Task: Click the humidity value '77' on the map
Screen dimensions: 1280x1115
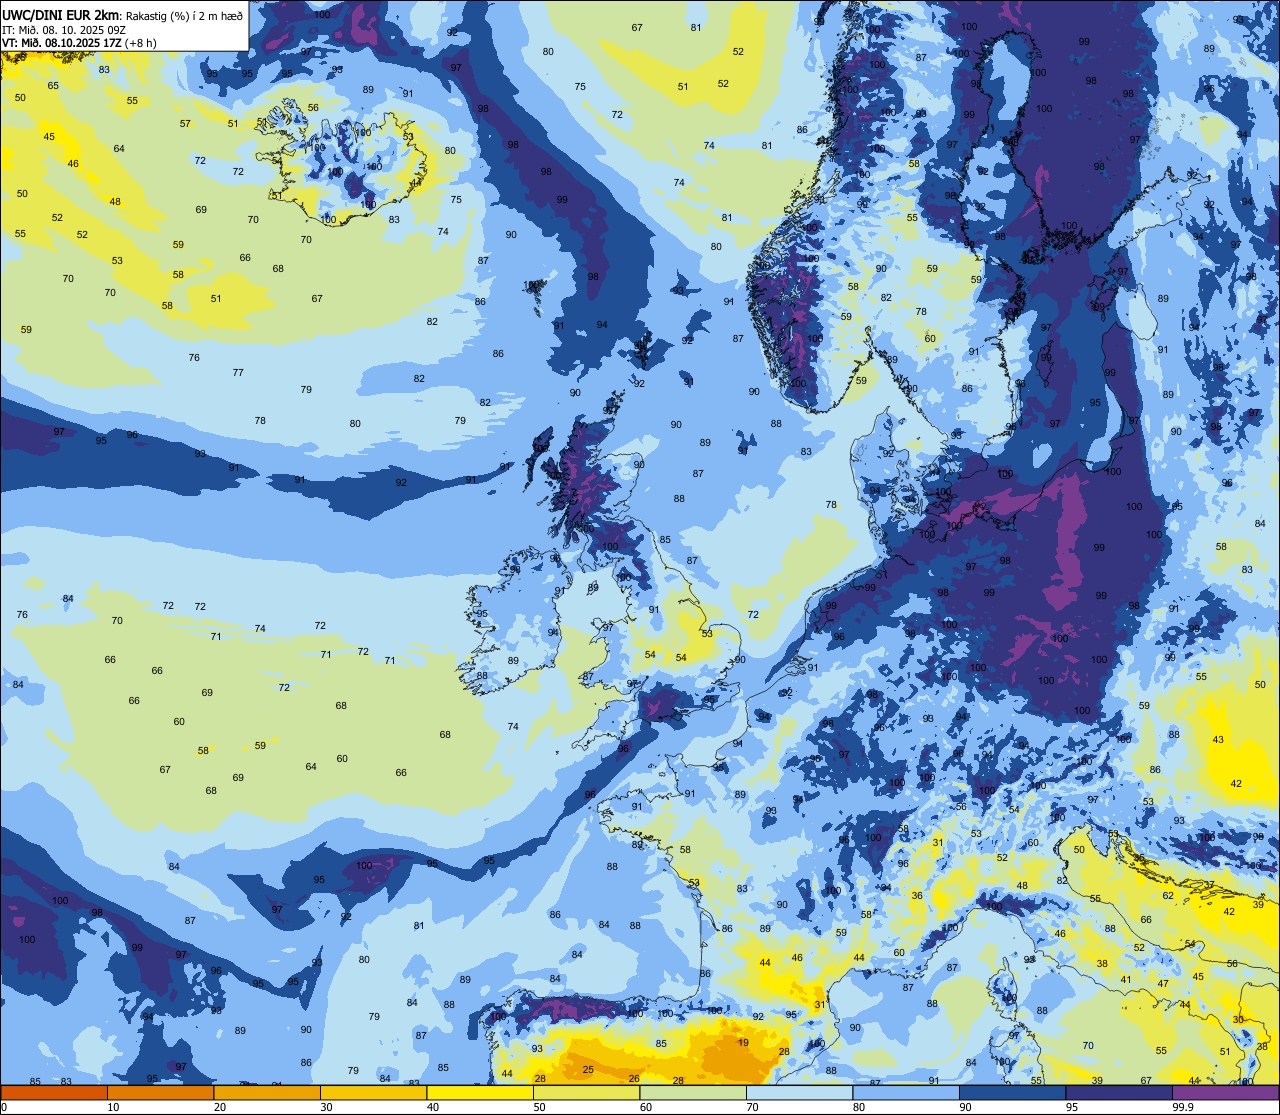Action: pos(238,372)
